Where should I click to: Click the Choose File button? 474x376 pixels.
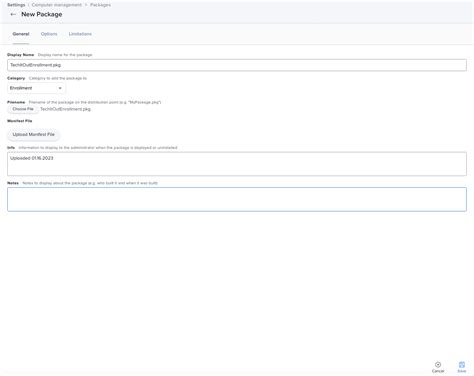coord(23,109)
